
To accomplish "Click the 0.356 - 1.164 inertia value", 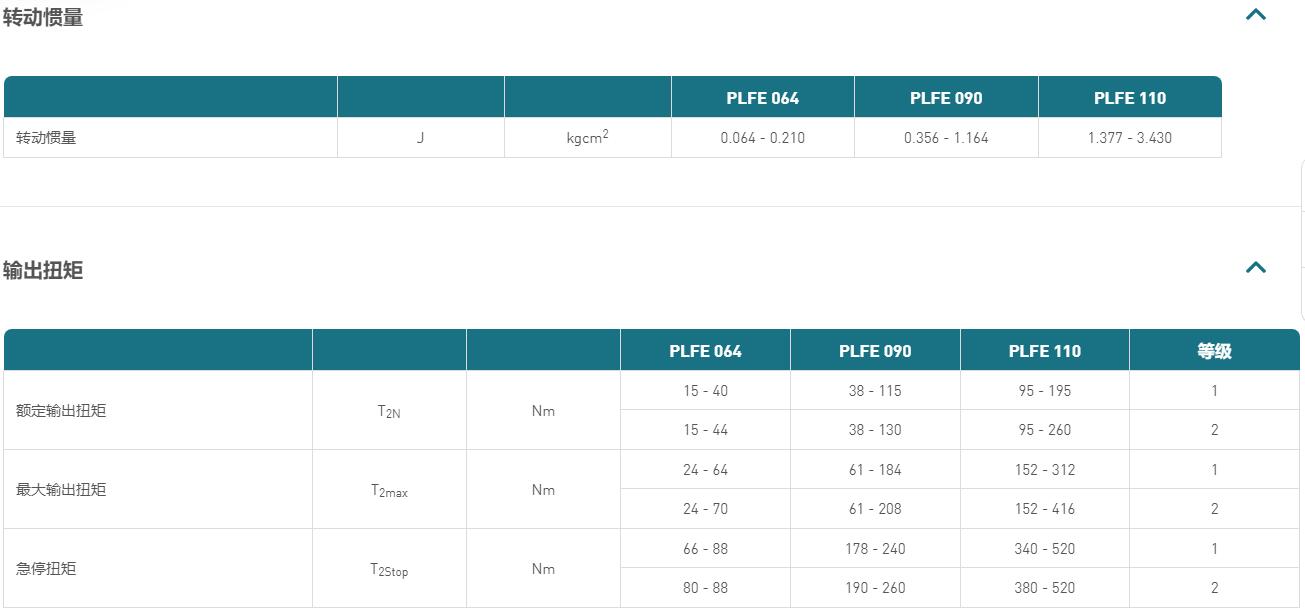I will point(946,138).
